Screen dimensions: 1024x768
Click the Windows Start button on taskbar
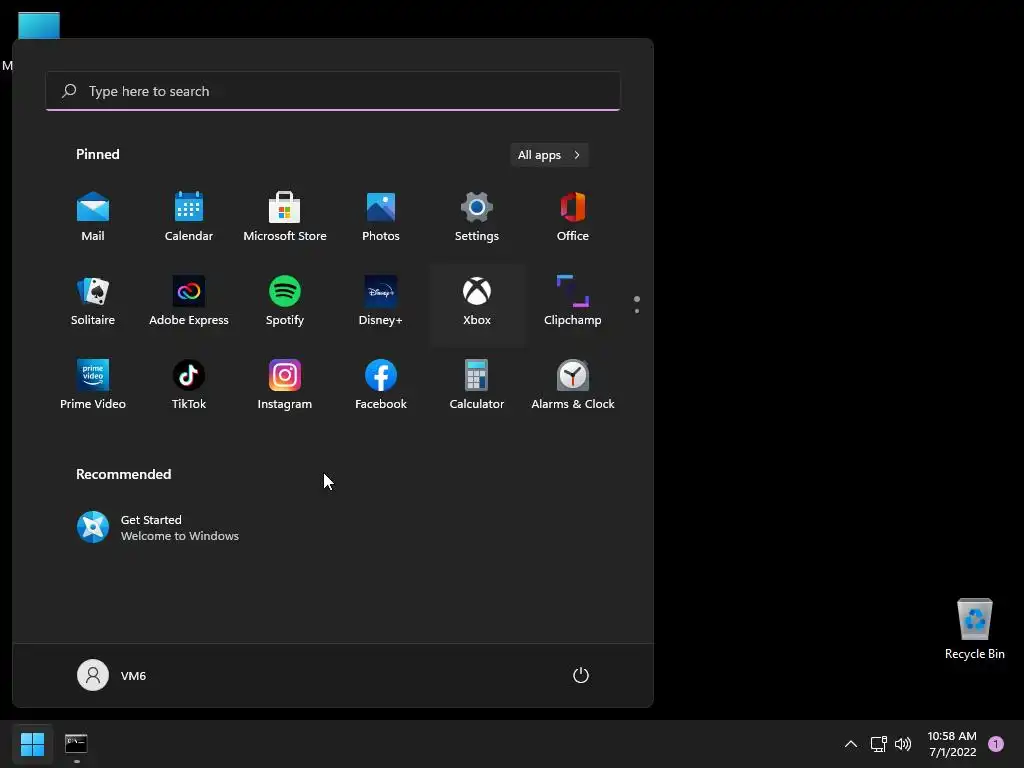(x=32, y=743)
